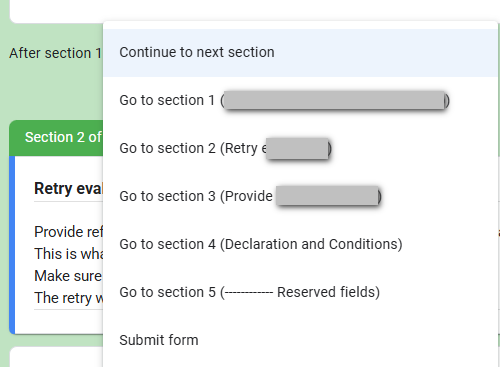This screenshot has height=367, width=500.
Task: Choose "Go to section 1" option
Action: click(x=300, y=100)
